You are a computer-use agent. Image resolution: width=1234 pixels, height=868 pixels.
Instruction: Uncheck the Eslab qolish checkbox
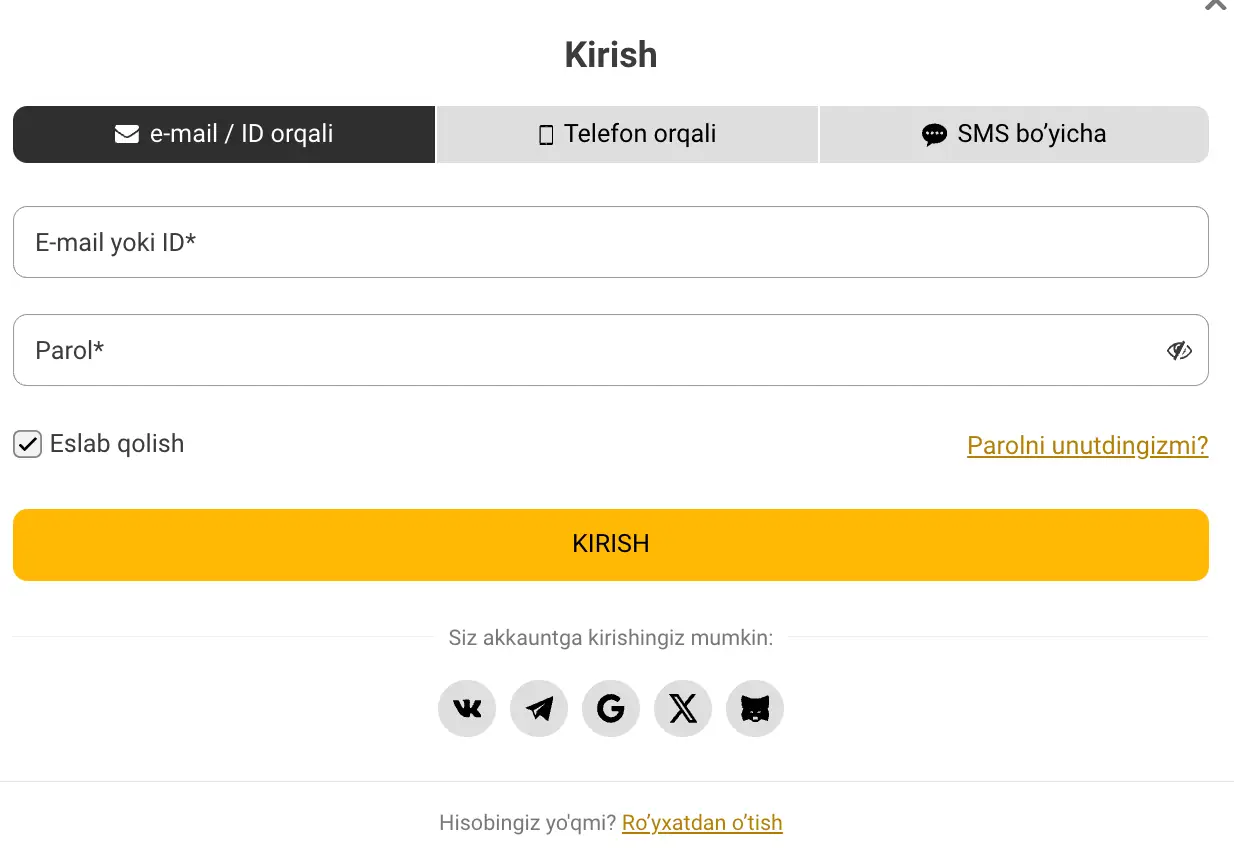27,444
